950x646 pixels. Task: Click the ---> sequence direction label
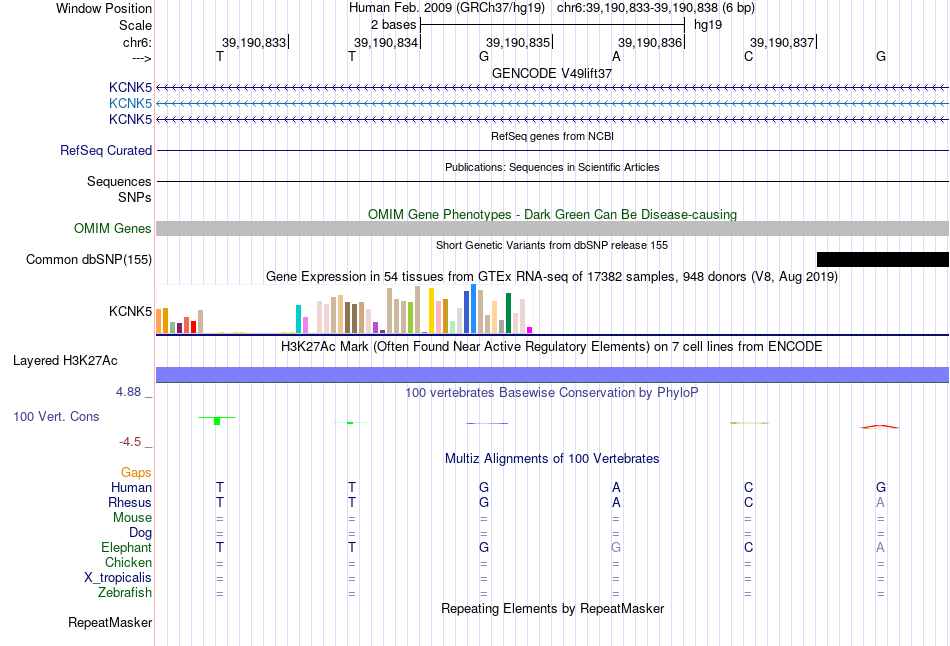point(141,58)
